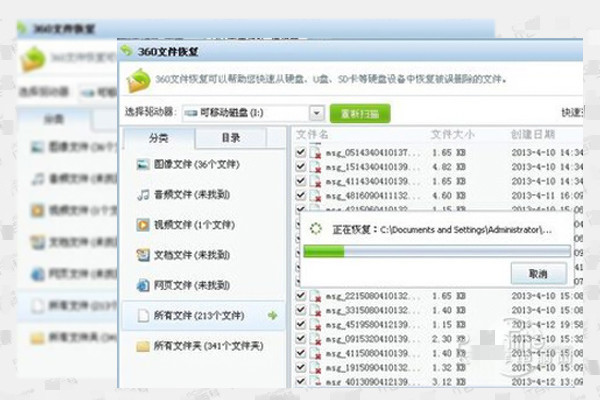This screenshot has height=400, width=600.
Task: Uncheck the msg_0514340410137 file checkbox
Action: [300, 152]
